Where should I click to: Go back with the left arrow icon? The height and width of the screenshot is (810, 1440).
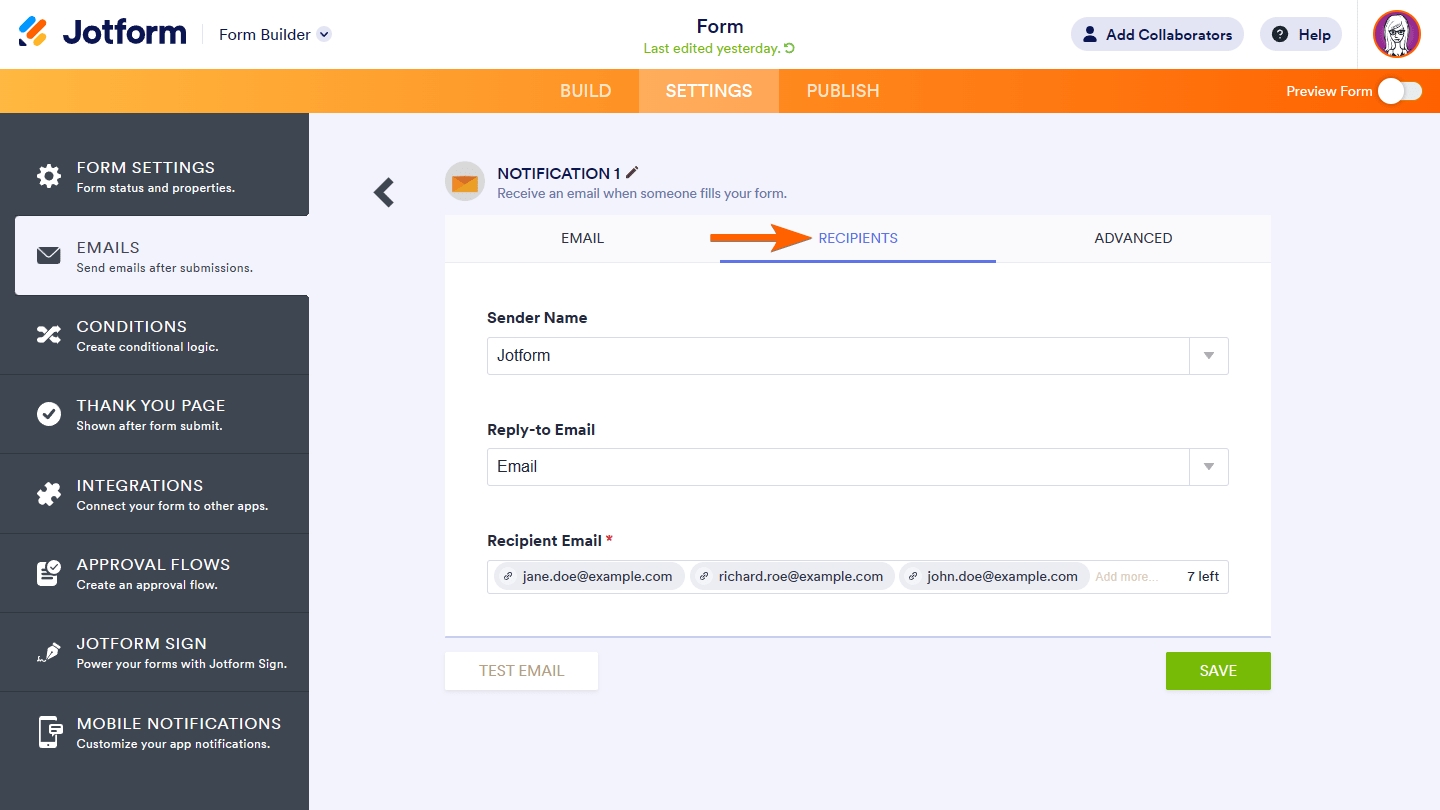[x=383, y=192]
